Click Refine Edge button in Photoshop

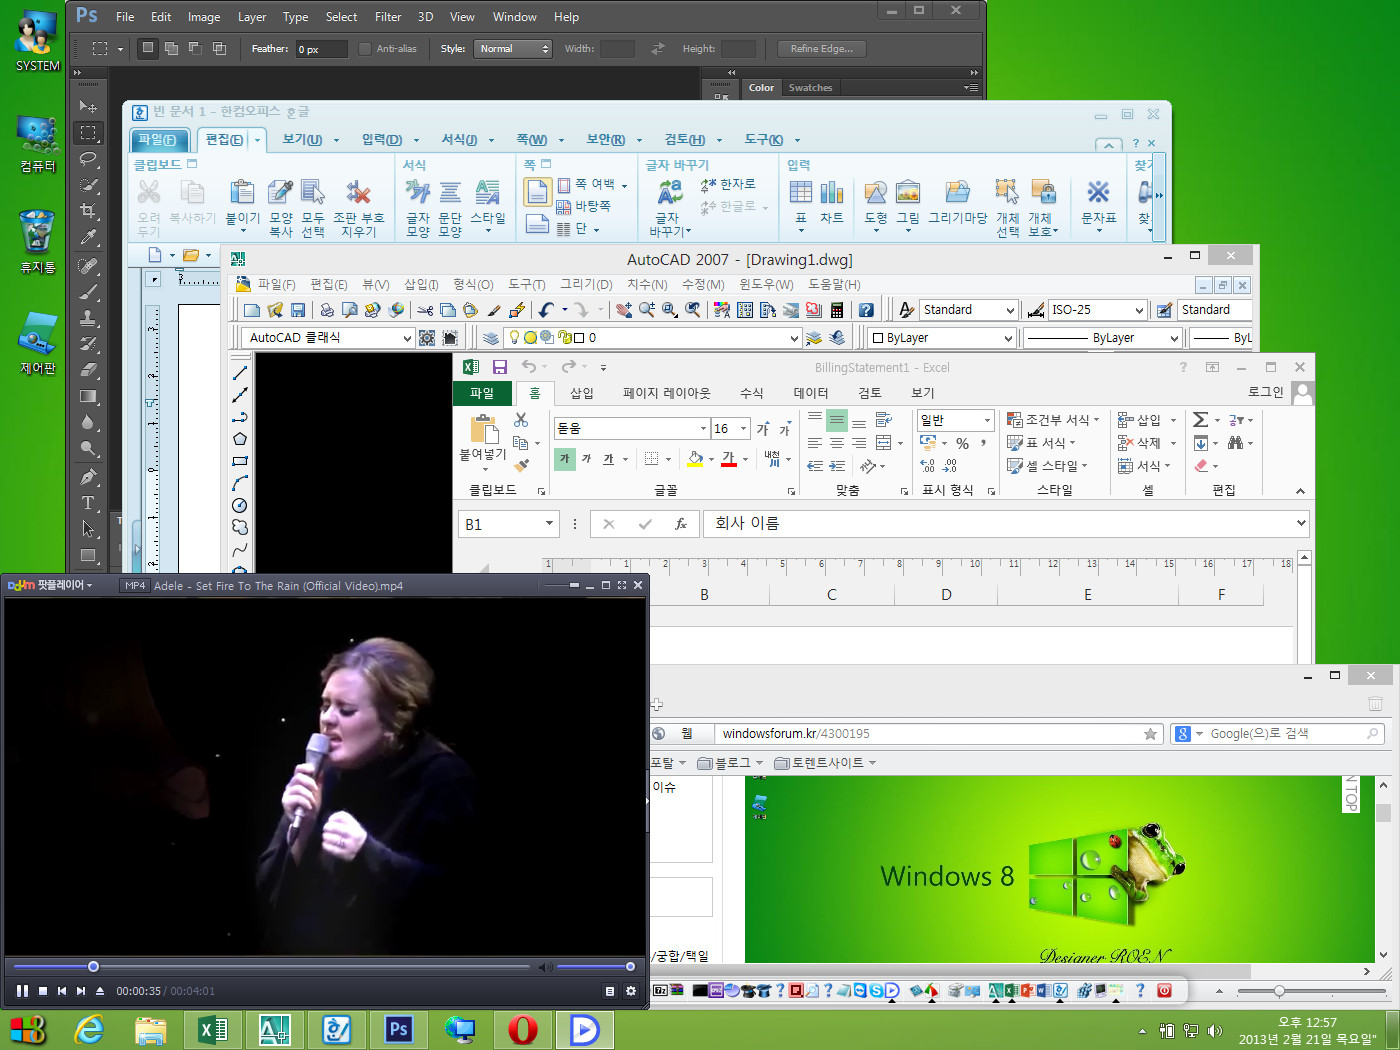(822, 48)
